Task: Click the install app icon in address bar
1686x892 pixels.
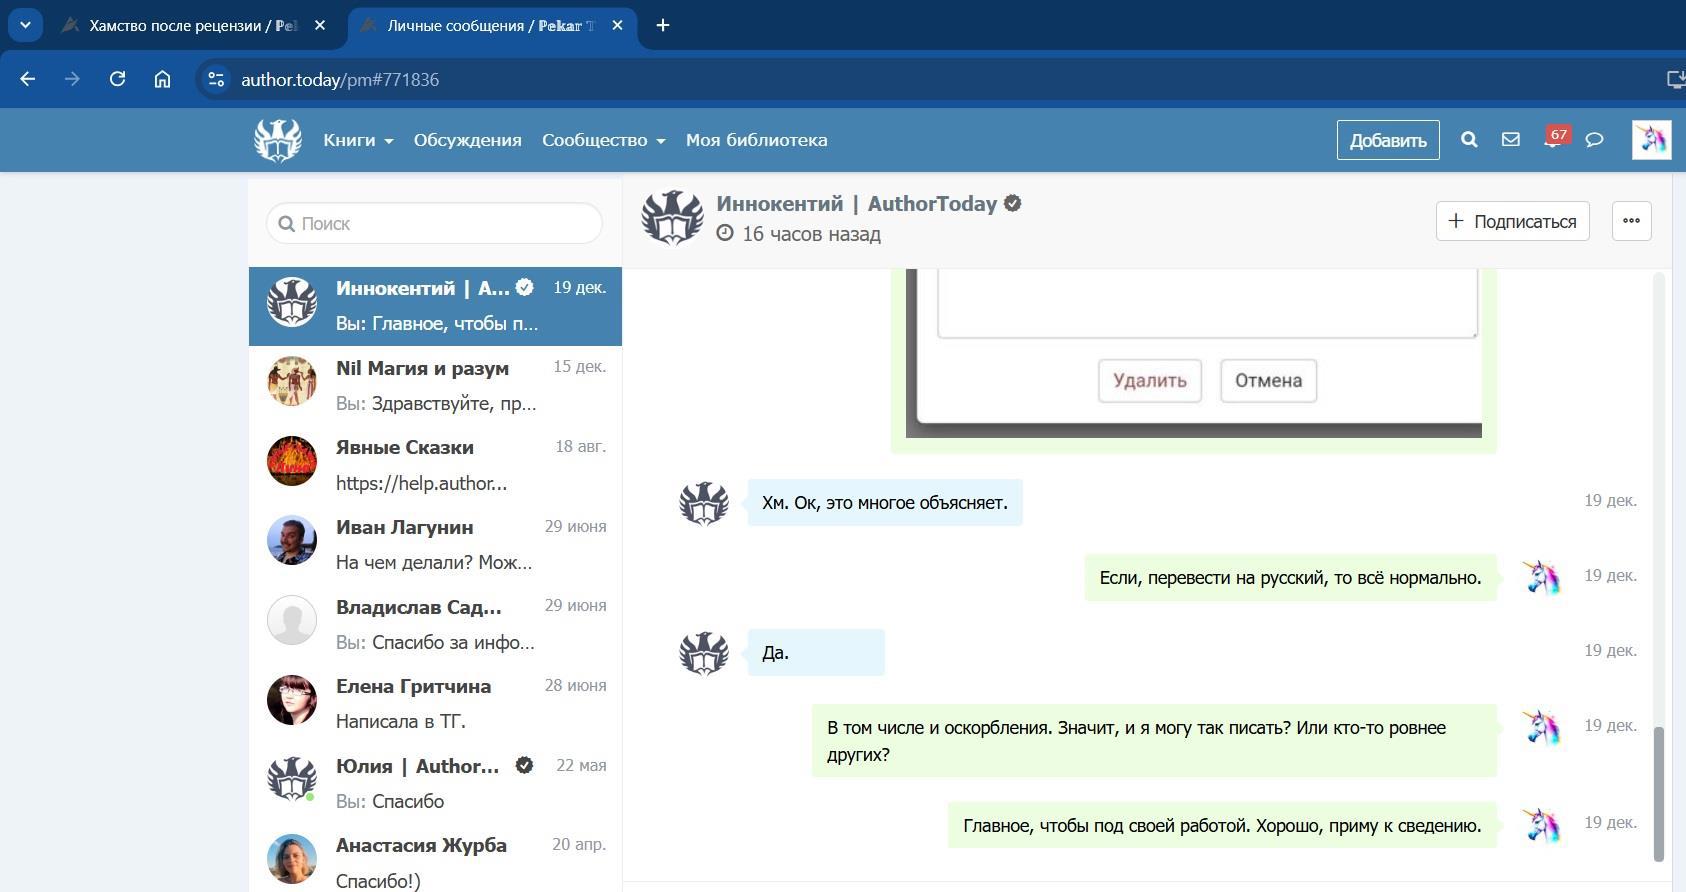Action: coord(1675,79)
